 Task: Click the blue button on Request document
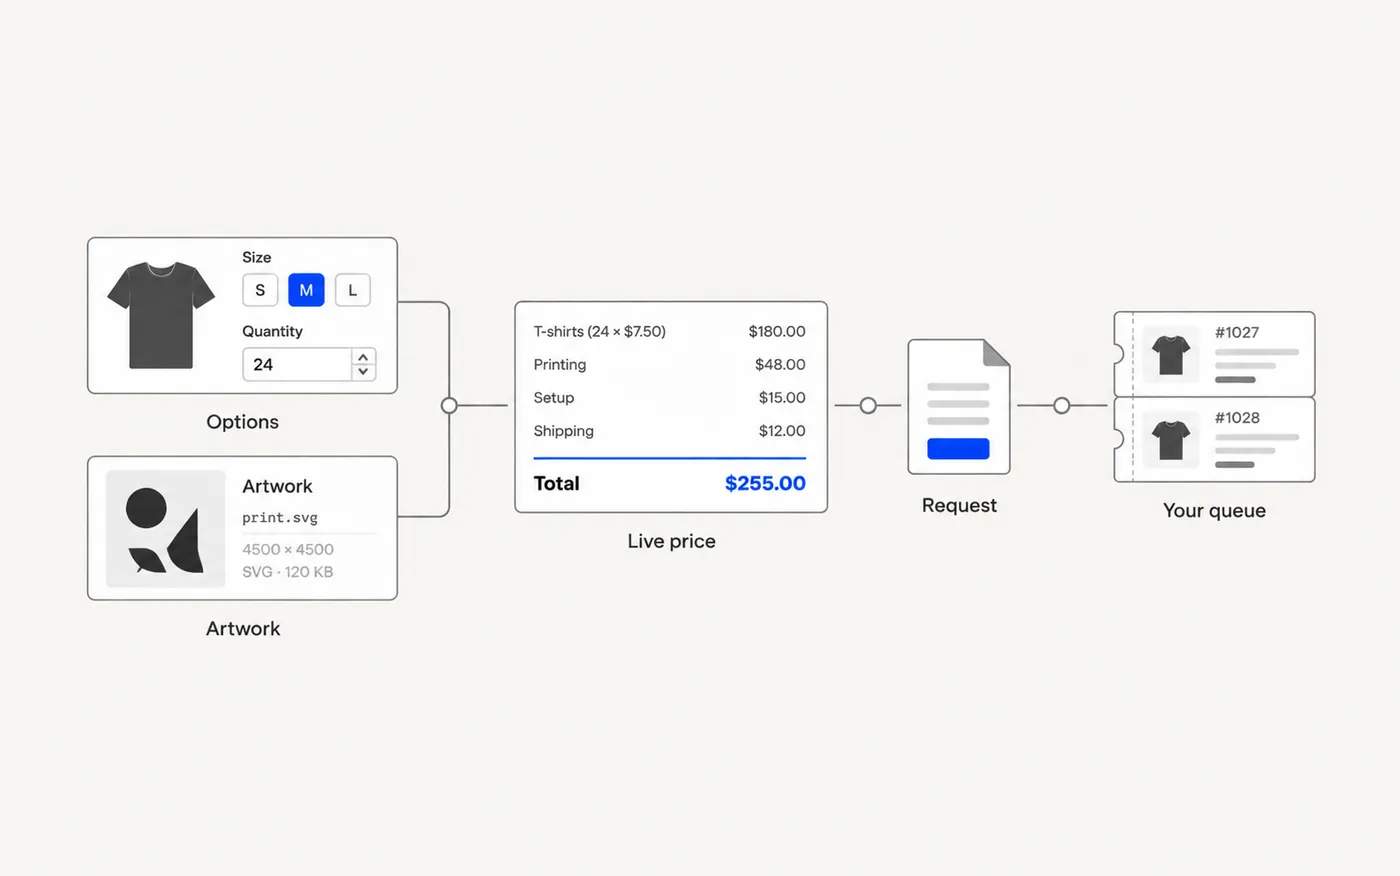pos(958,448)
